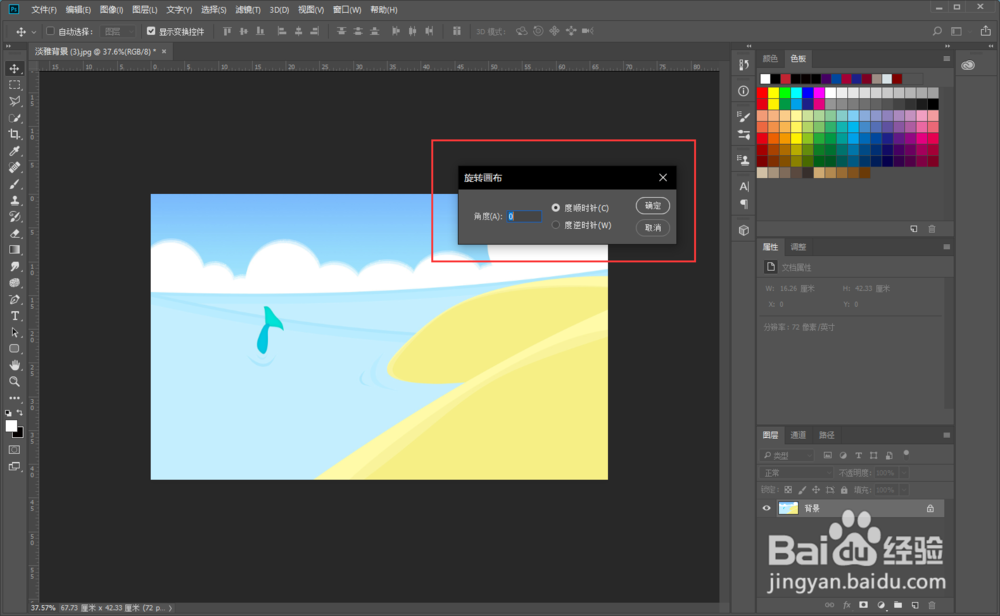The image size is (1000, 616).
Task: Select the Healing Brush tool
Action: tap(14, 168)
